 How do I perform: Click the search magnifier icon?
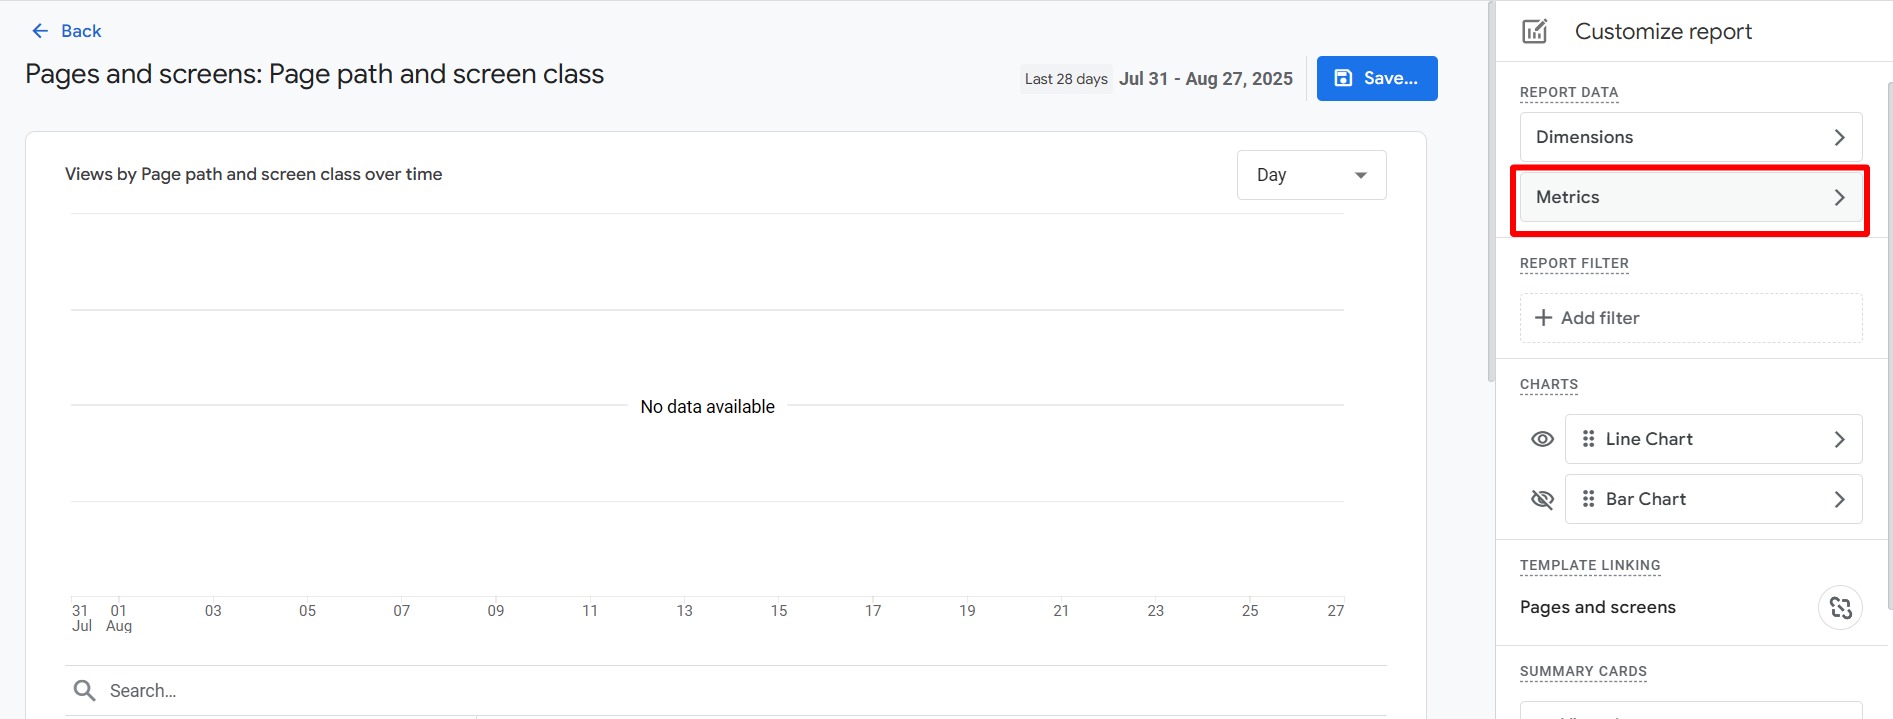point(84,690)
